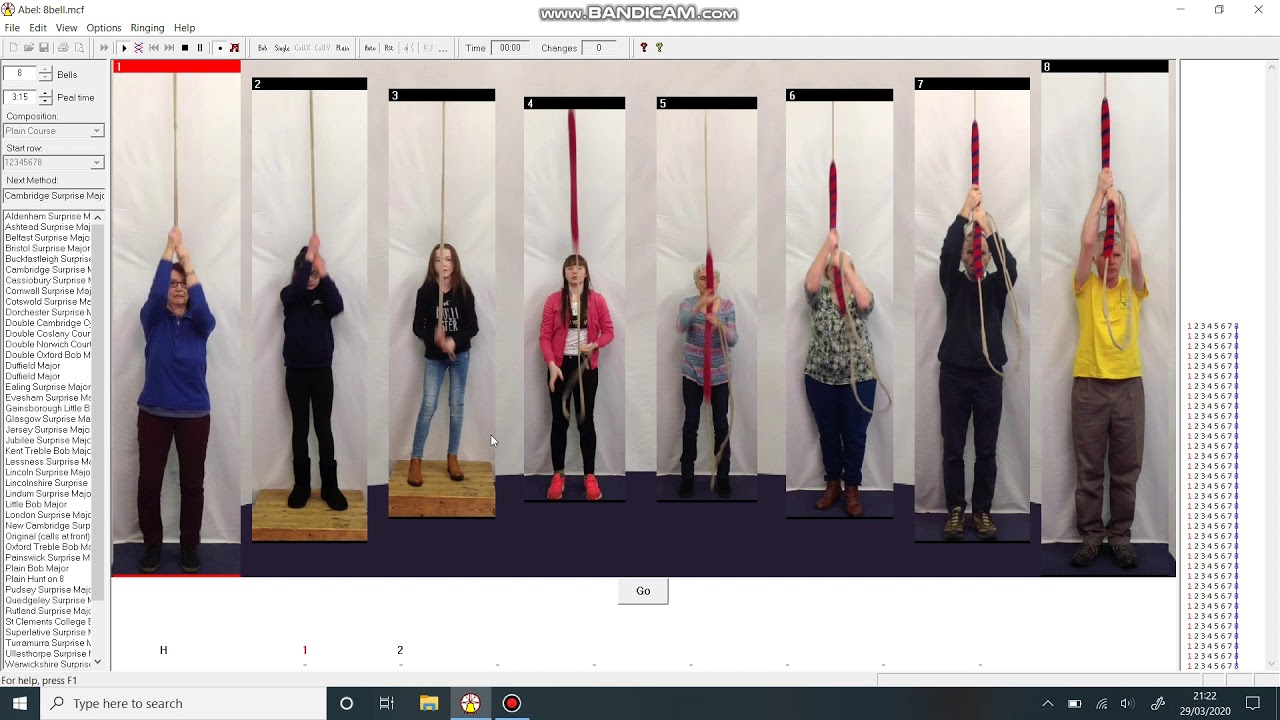Call a Single using toolbar button
The image size is (1280, 720).
(282, 48)
